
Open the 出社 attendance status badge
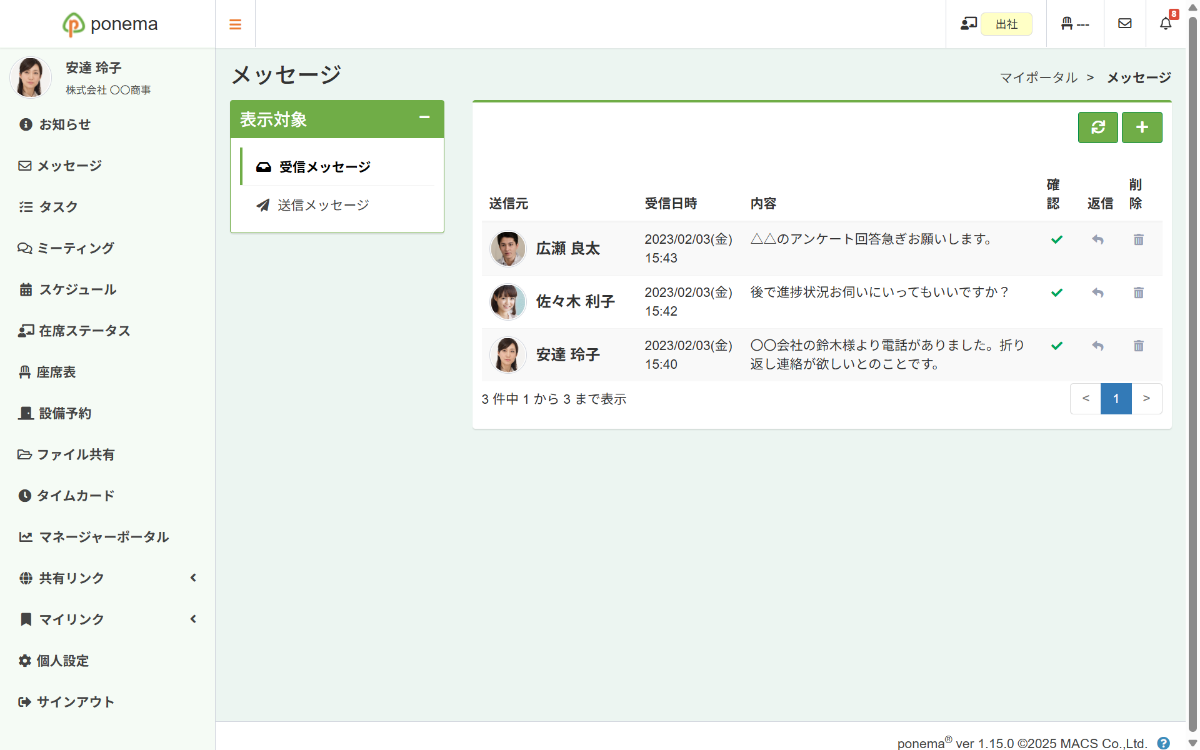point(1006,24)
